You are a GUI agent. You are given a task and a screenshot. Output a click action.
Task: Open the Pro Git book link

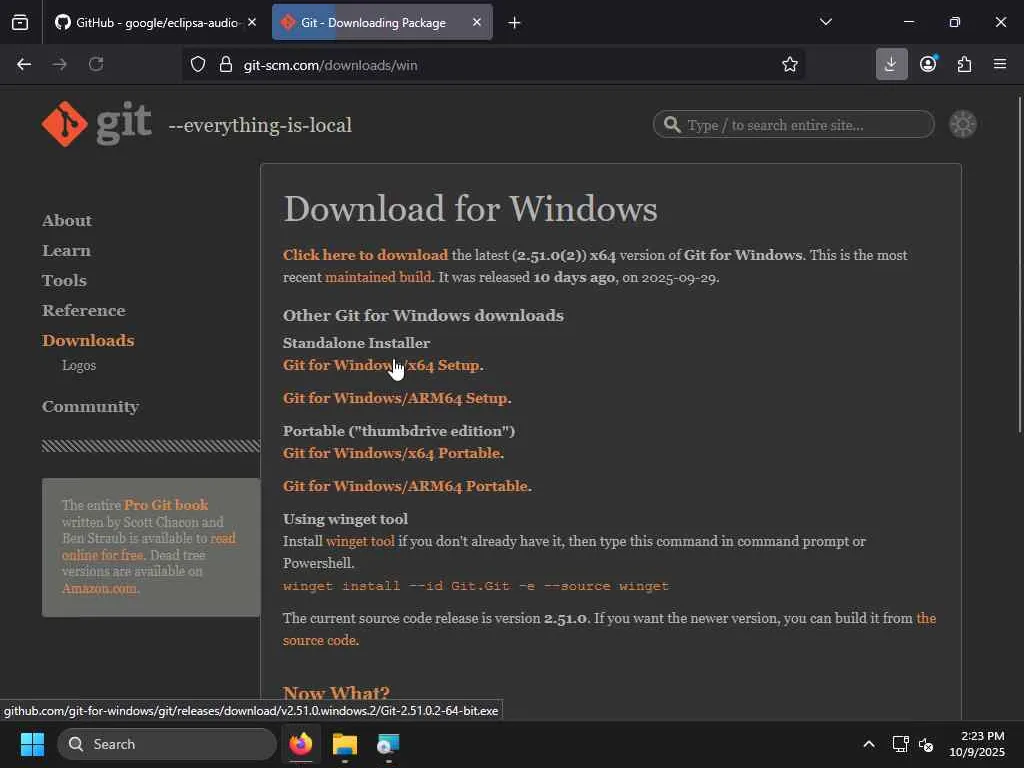click(x=166, y=505)
